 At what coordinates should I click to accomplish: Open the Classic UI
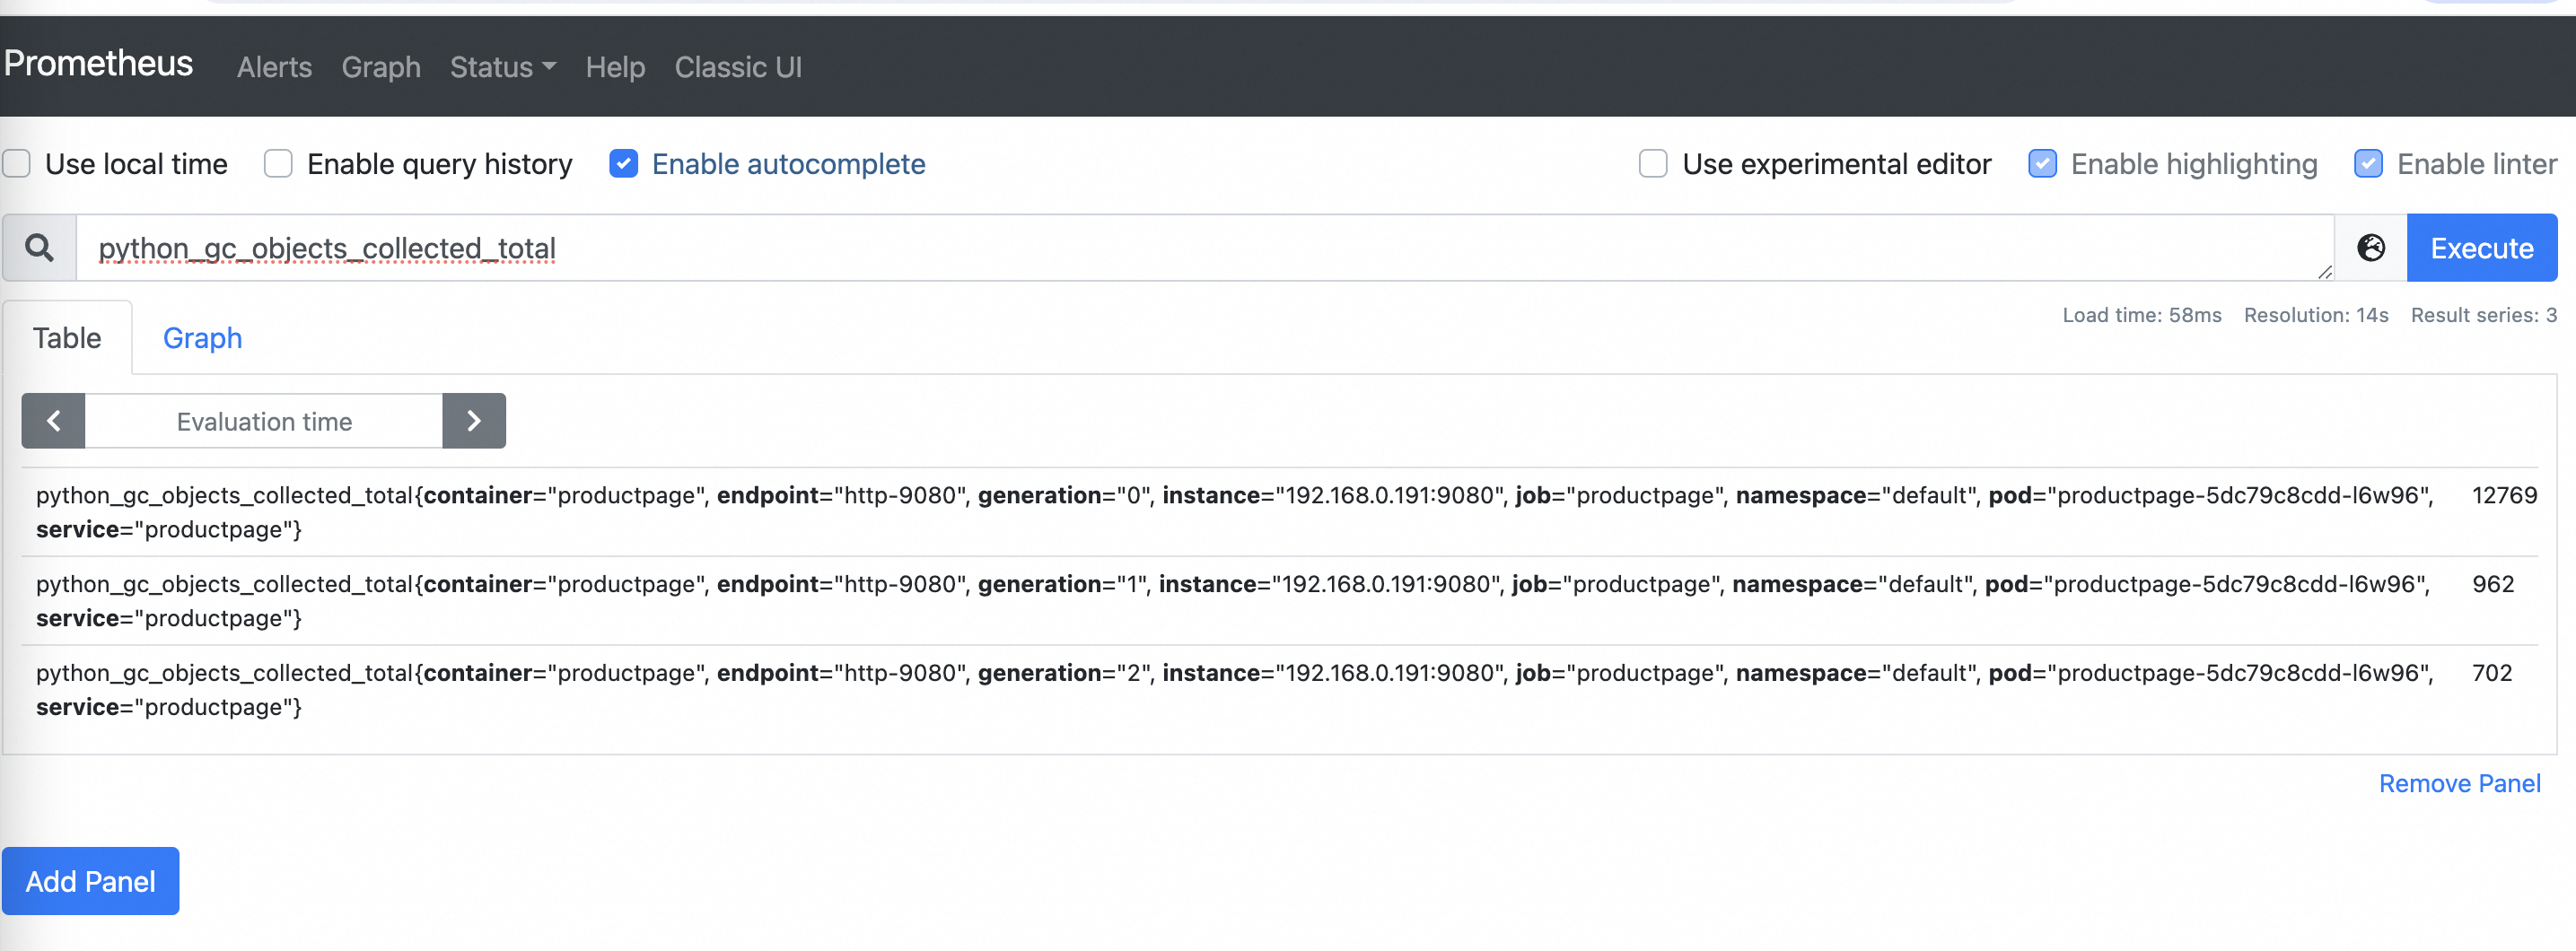coord(738,67)
